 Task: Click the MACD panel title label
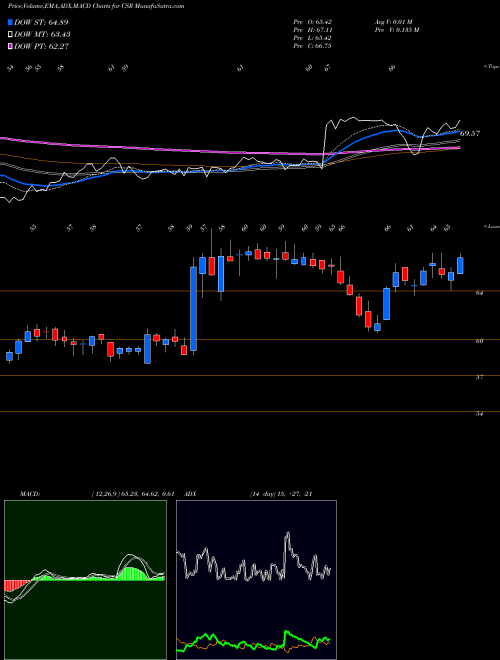tap(29, 494)
